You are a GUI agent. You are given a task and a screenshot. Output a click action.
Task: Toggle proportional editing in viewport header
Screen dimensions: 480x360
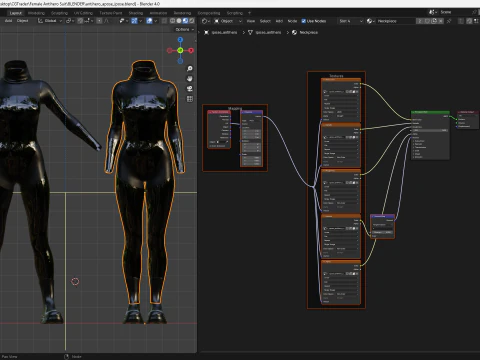point(99,21)
